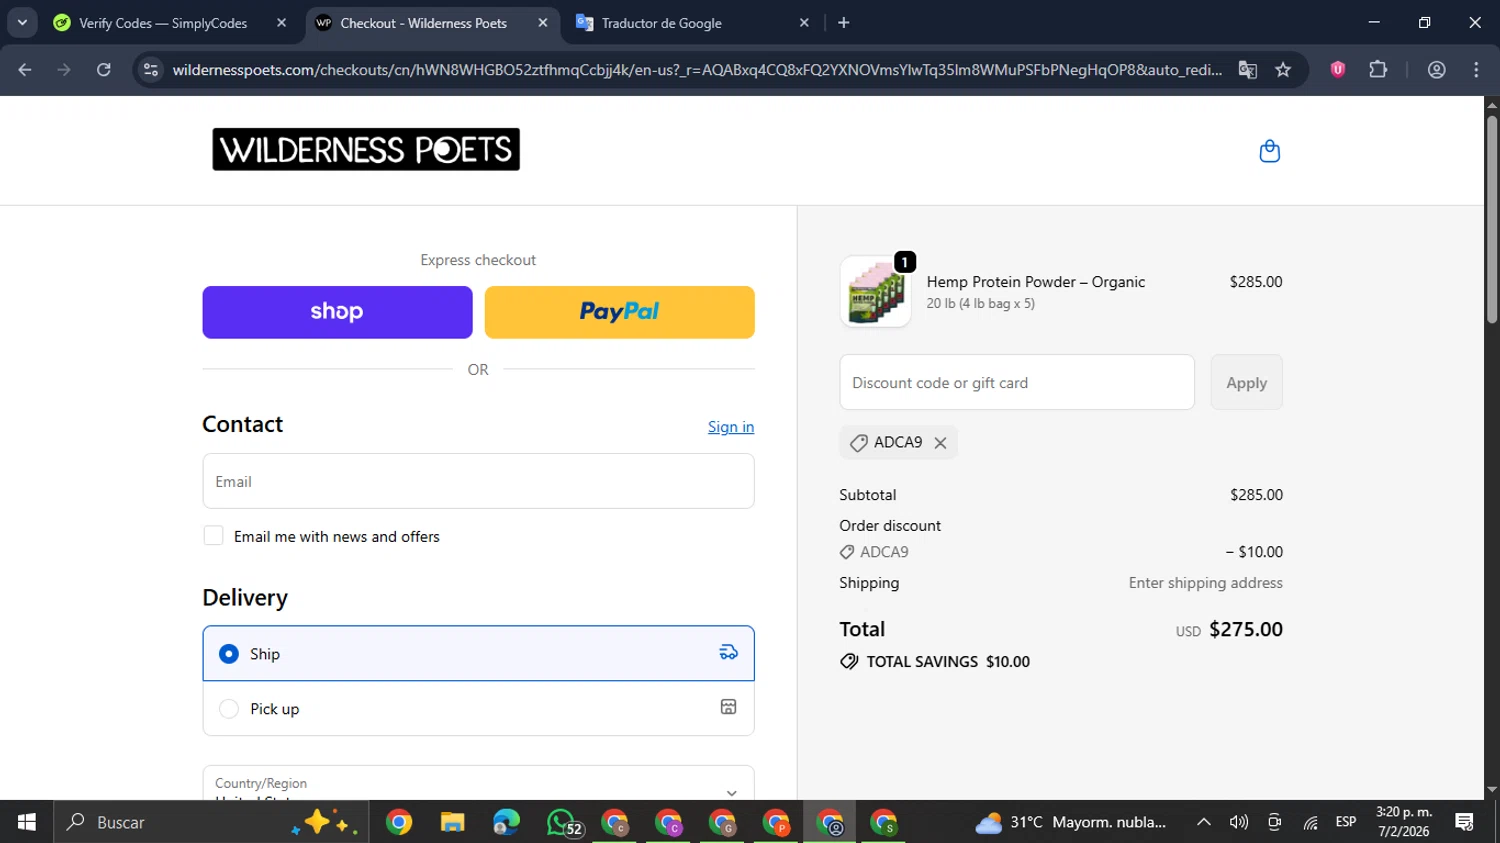This screenshot has width=1500, height=843.
Task: Open the Windows Start menu
Action: point(27,822)
